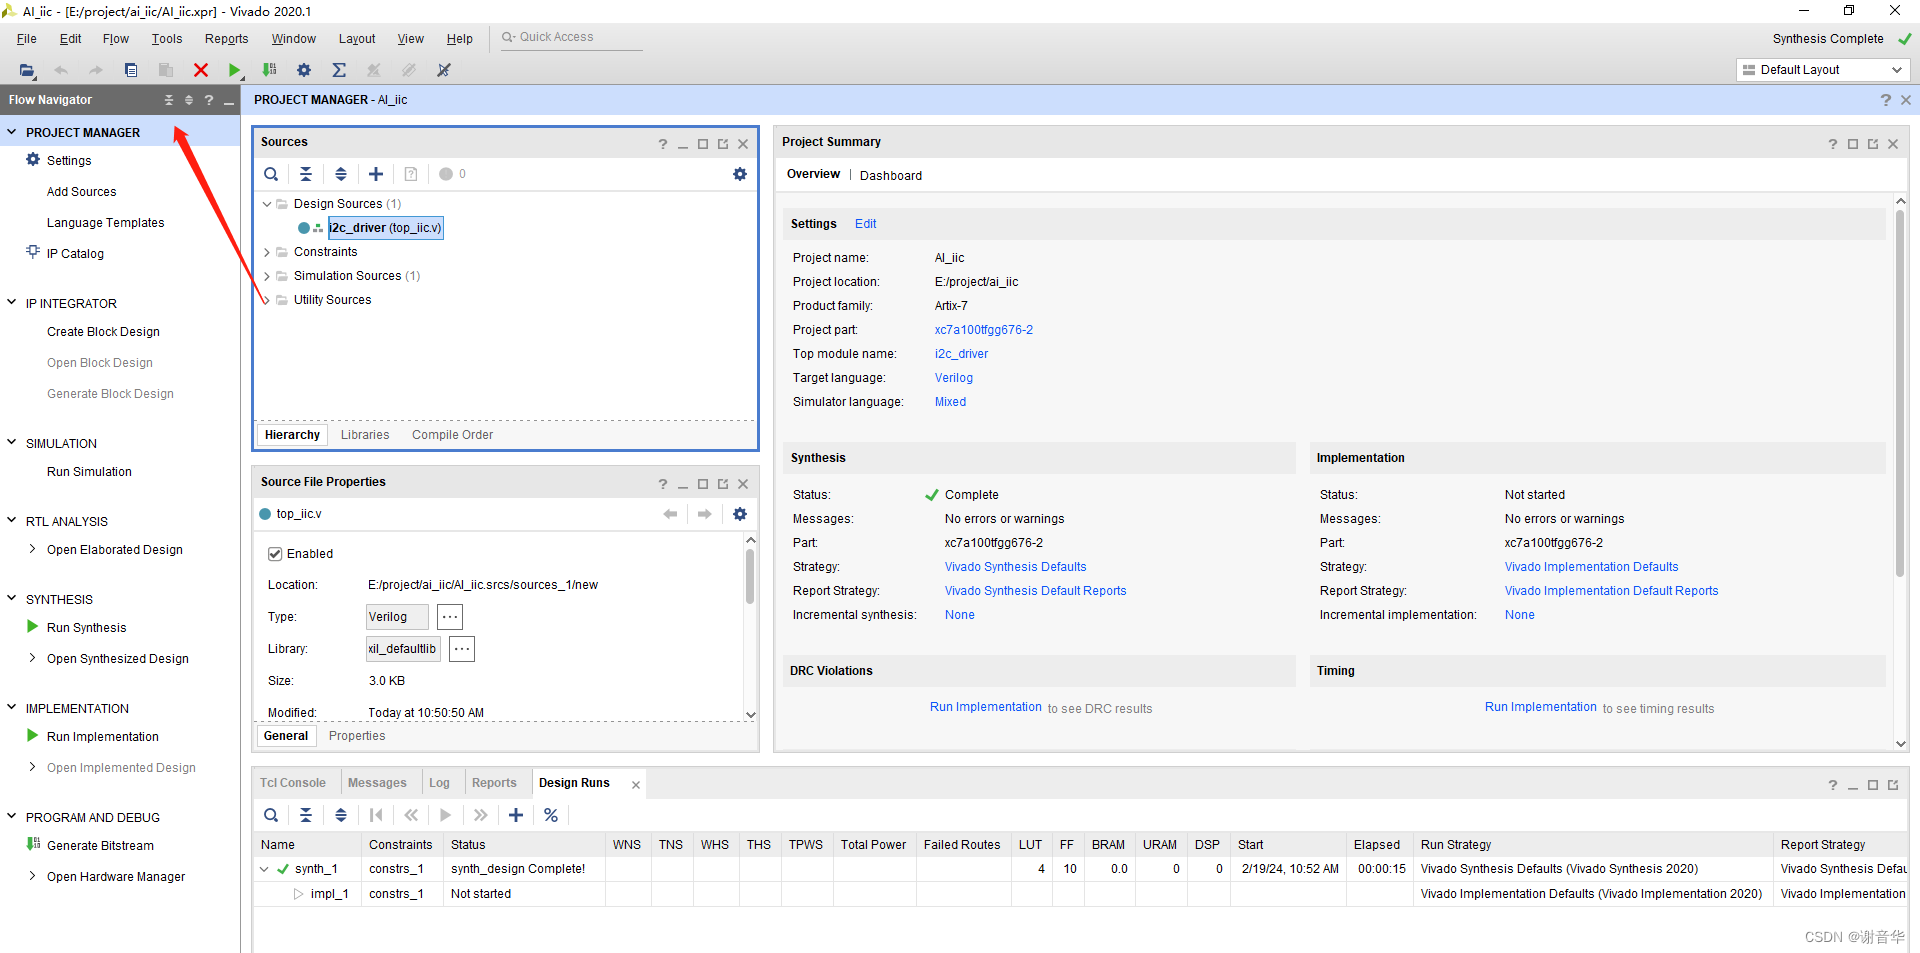
Task: Open Default Layout dropdown
Action: point(1823,70)
